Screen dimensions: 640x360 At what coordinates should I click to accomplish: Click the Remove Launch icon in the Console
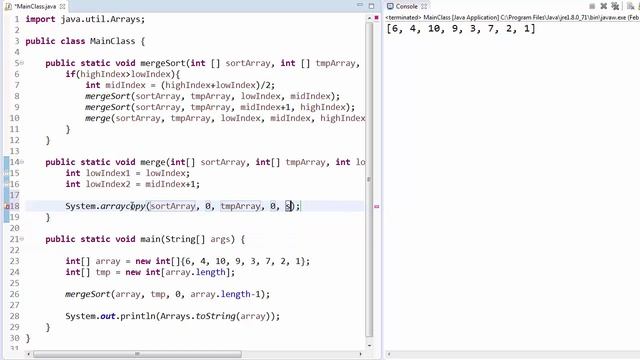(x=604, y=6)
